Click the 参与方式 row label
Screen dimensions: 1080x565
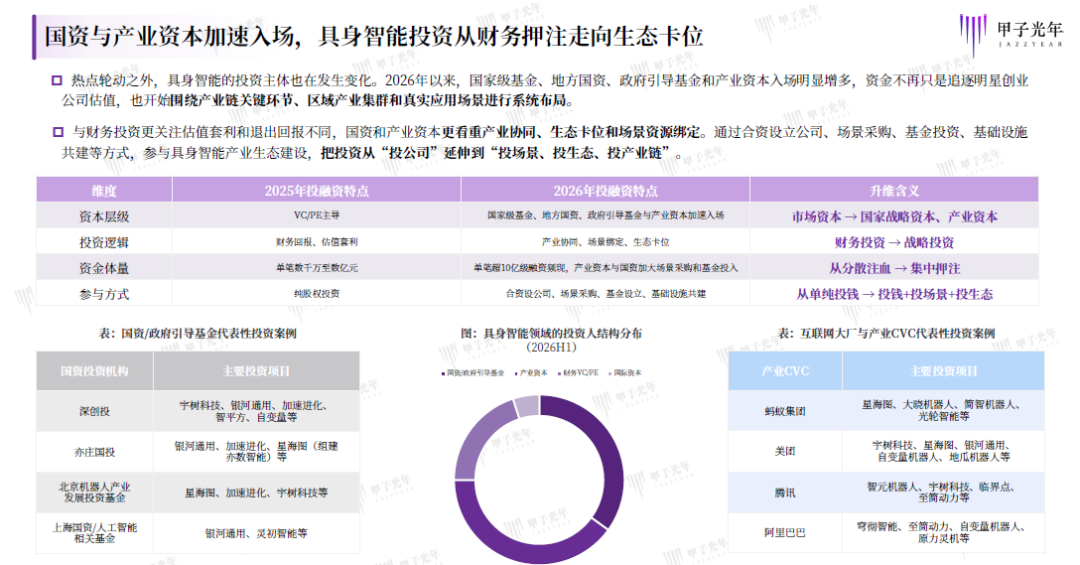coord(104,294)
